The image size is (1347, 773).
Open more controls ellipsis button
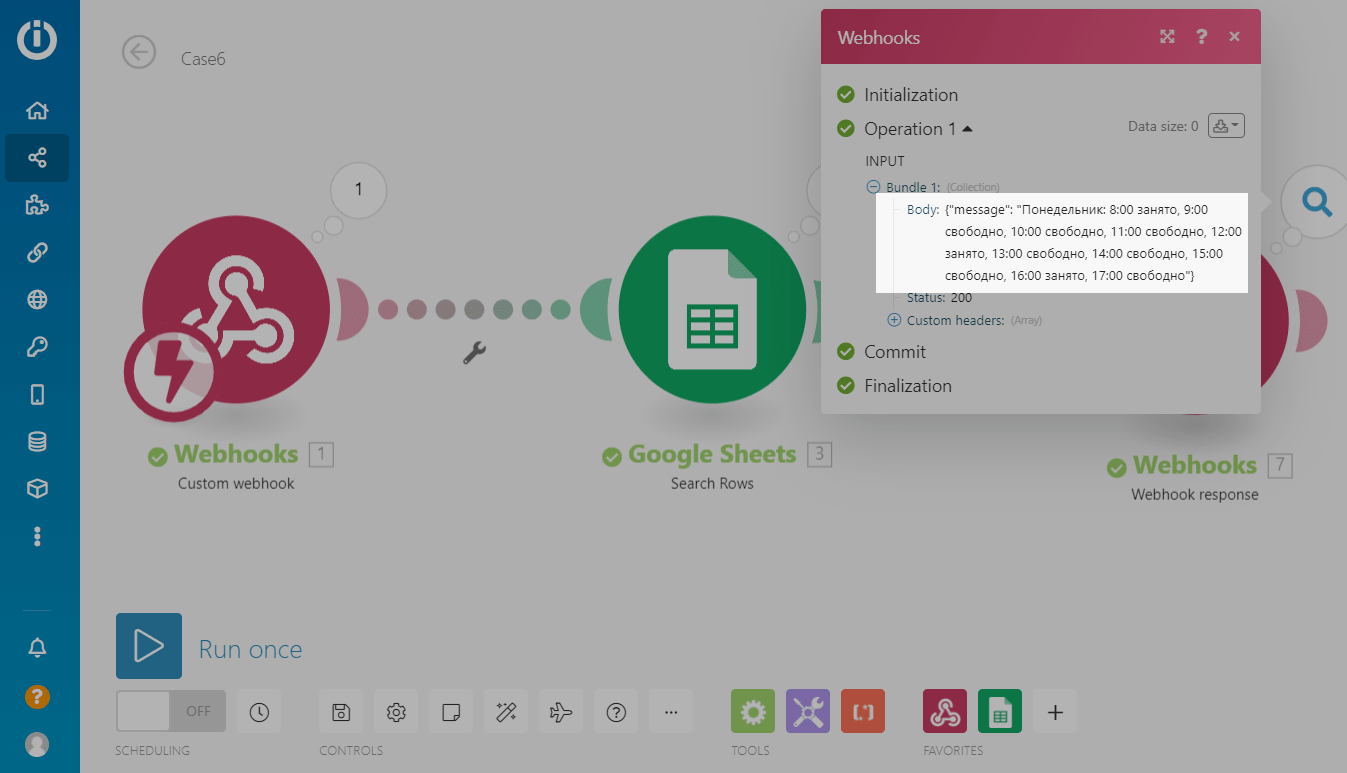click(671, 712)
